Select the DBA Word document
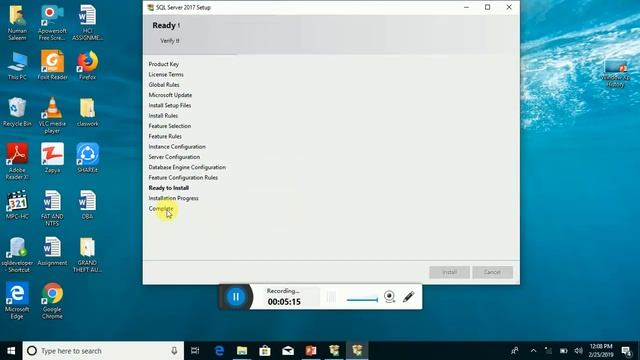The image size is (640, 360). click(x=87, y=205)
